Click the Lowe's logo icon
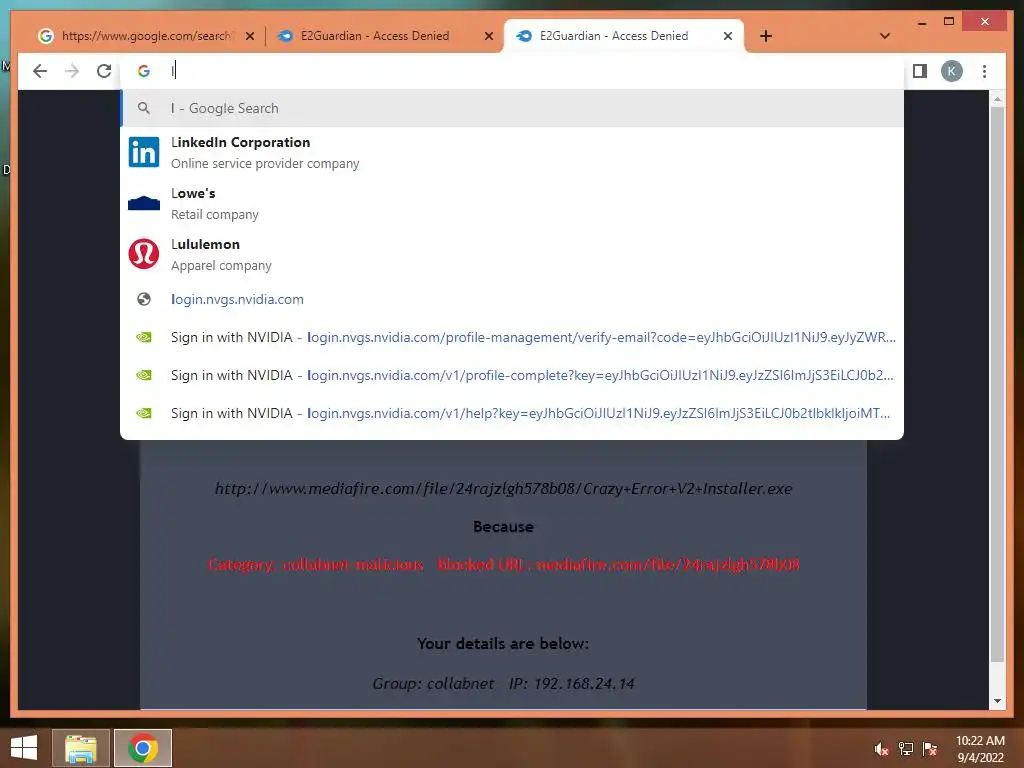The image size is (1024, 768). point(144,203)
